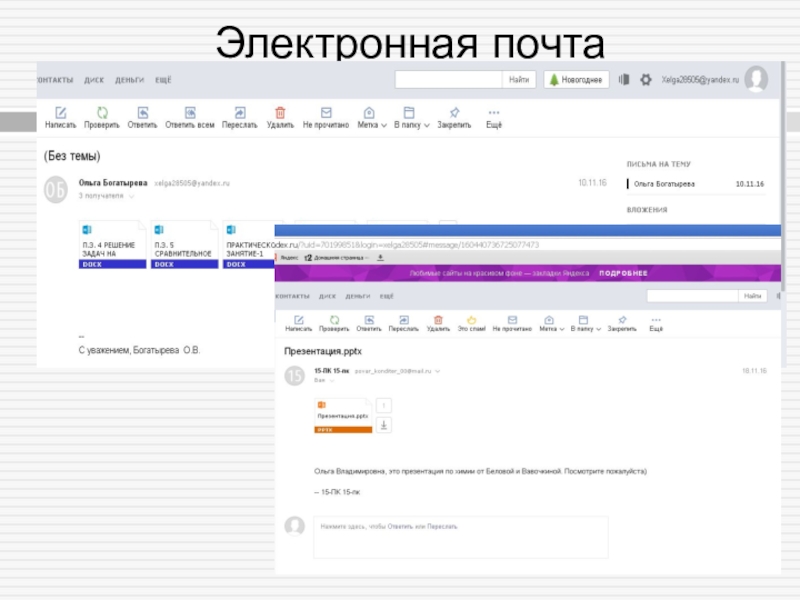
Task: Expand the 3 получателя recipients list
Action: pyautogui.click(x=104, y=196)
